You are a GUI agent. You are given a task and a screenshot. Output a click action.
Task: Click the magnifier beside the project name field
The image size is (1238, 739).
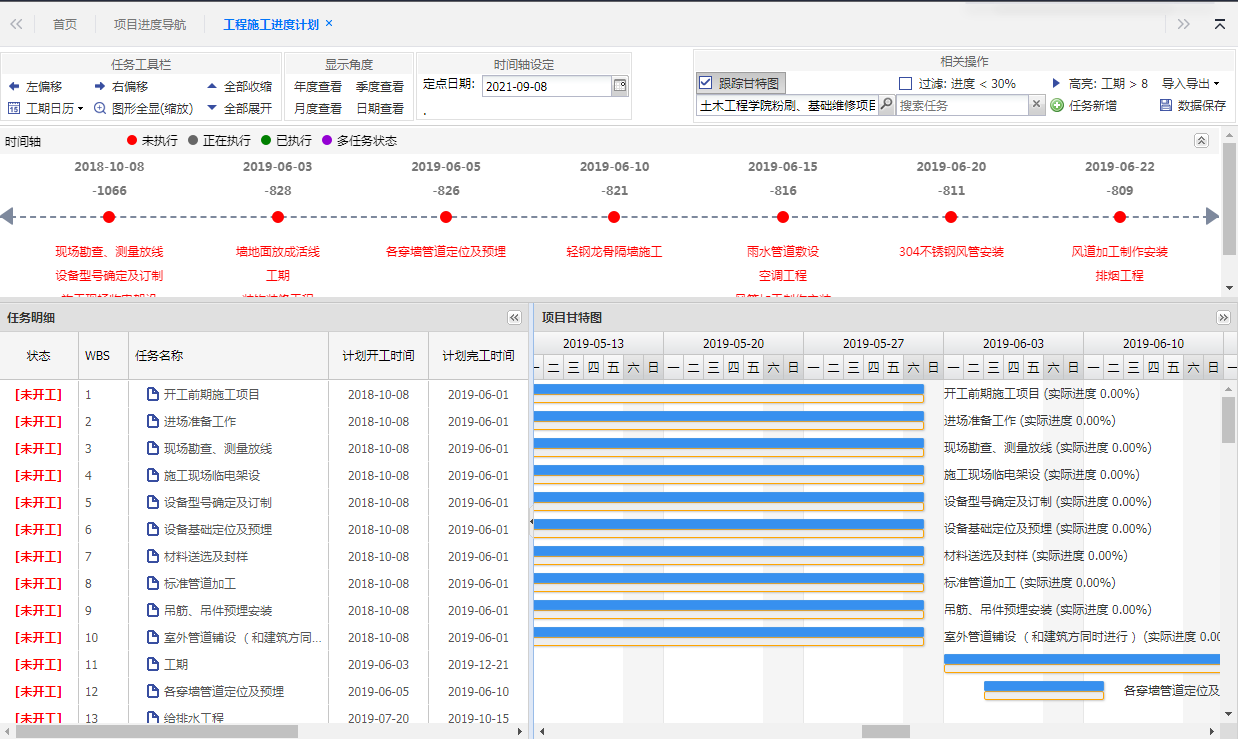coord(886,105)
